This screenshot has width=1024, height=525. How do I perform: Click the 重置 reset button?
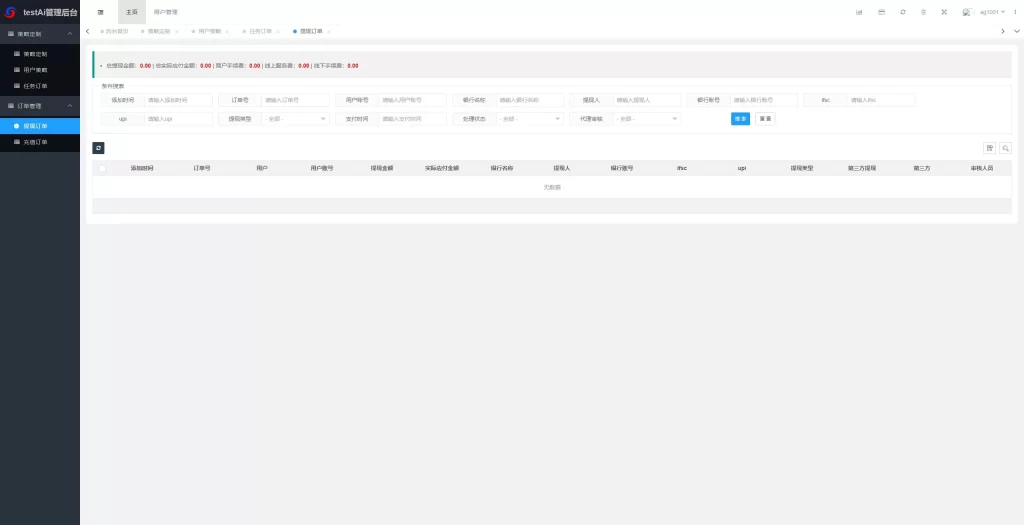pyautogui.click(x=765, y=119)
